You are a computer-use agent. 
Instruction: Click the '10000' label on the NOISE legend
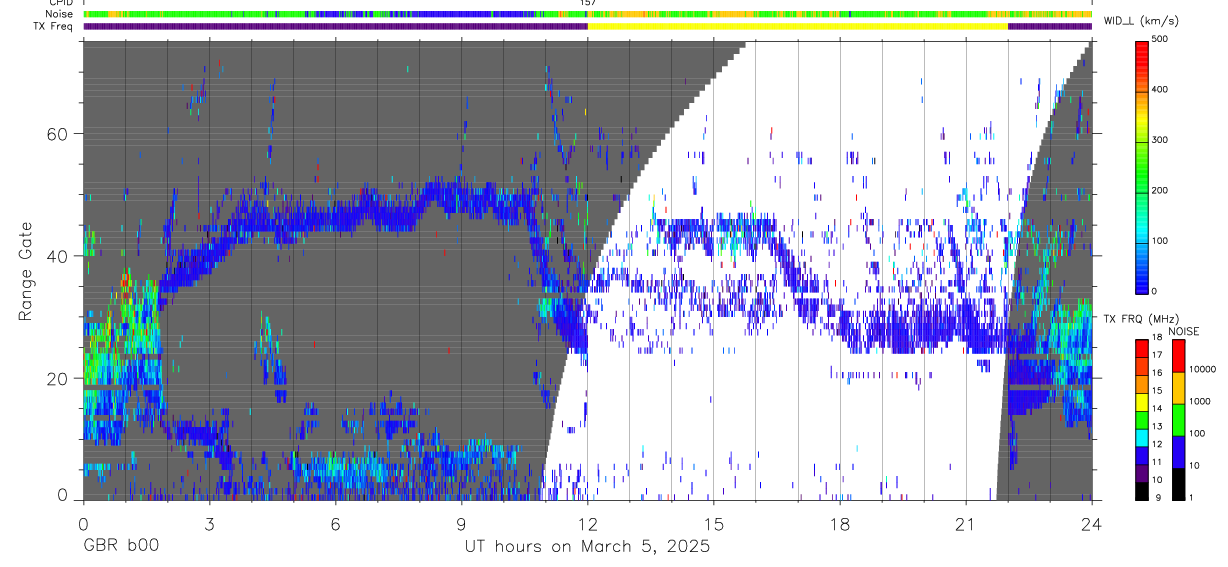pyautogui.click(x=1204, y=368)
